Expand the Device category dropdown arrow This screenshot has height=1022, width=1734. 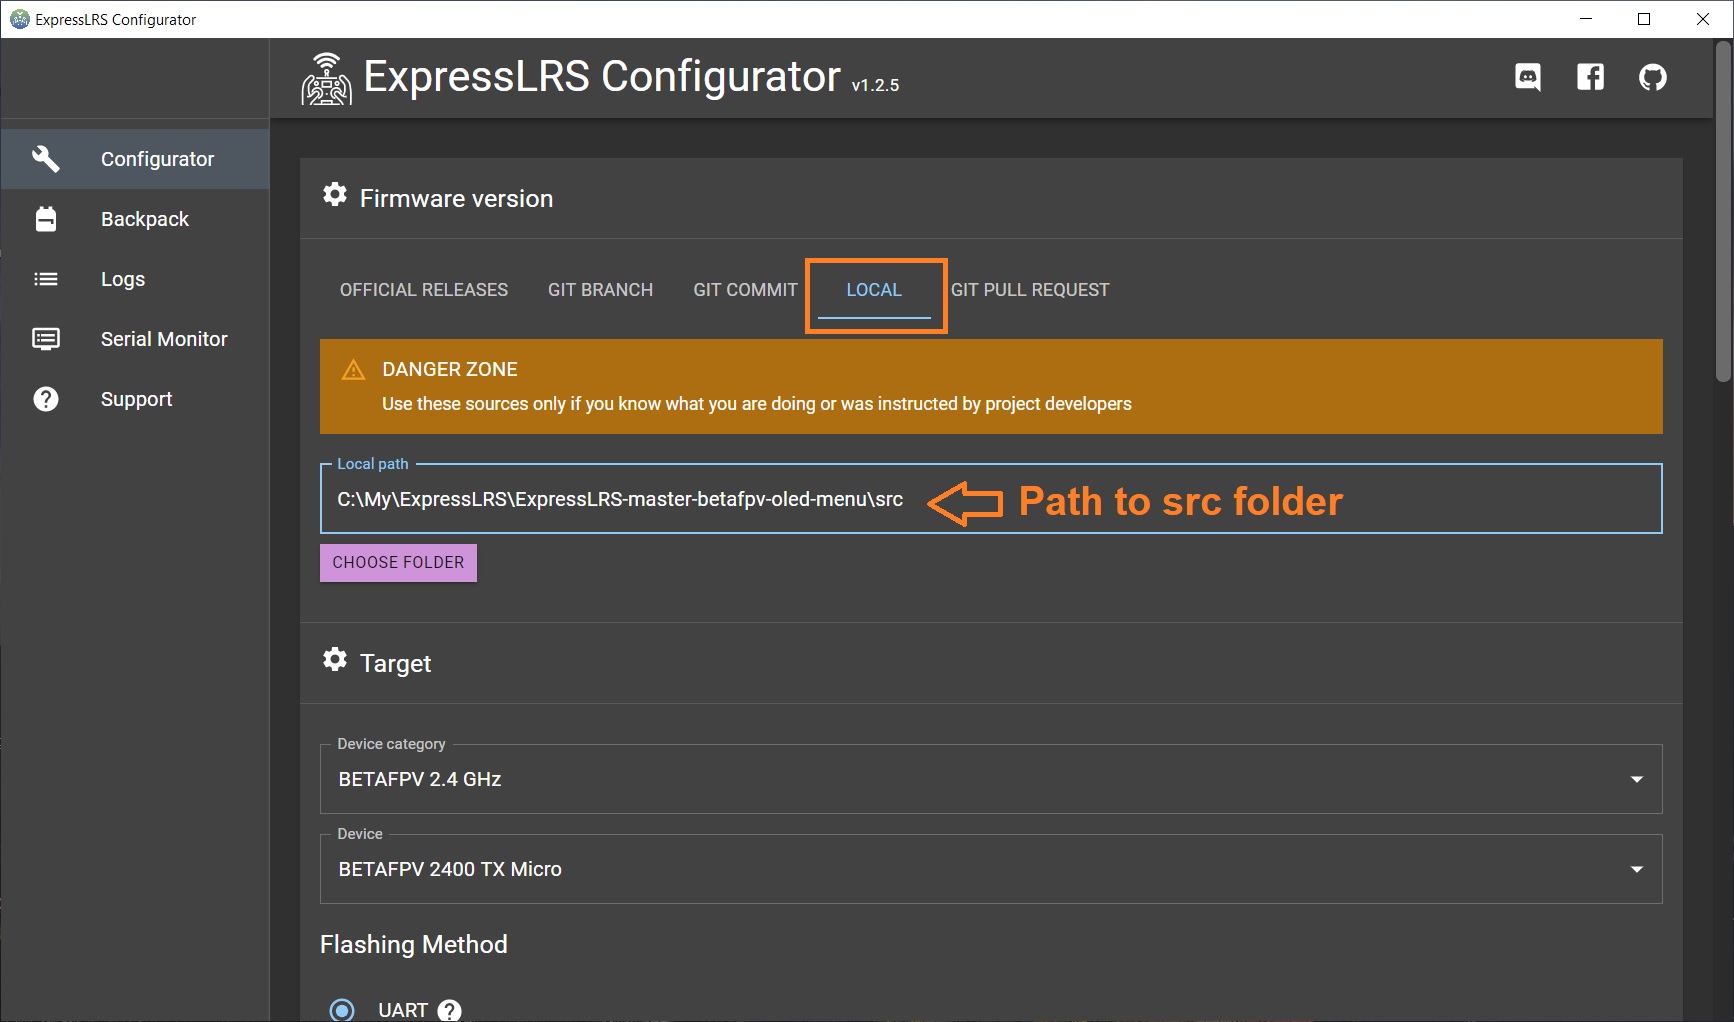pos(1637,779)
